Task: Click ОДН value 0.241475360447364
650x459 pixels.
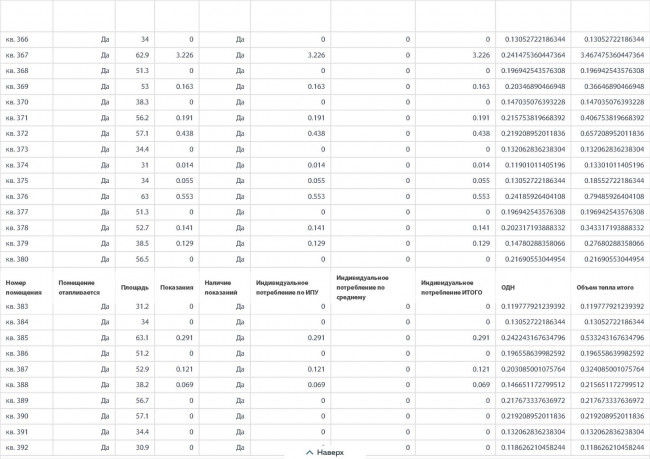Action: click(533, 55)
